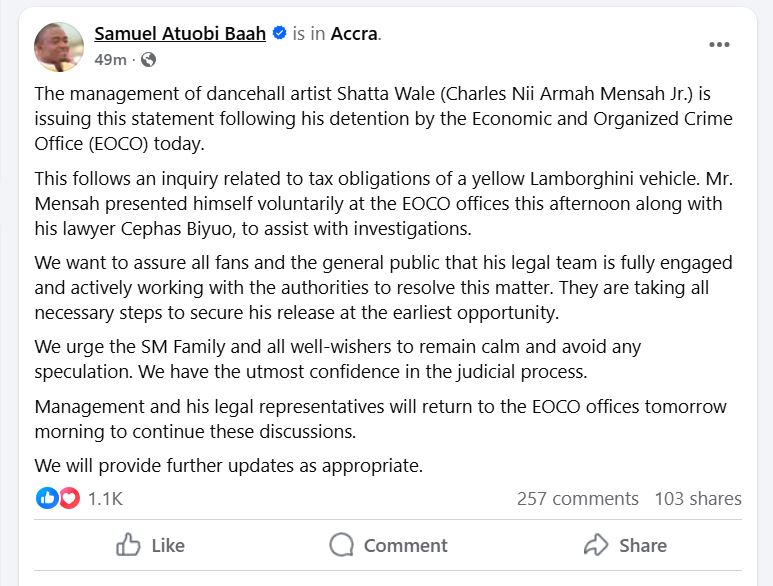Screen dimensions: 773x586
Task: Visit the Samuel Atuobi Baah profile link
Action: point(180,34)
